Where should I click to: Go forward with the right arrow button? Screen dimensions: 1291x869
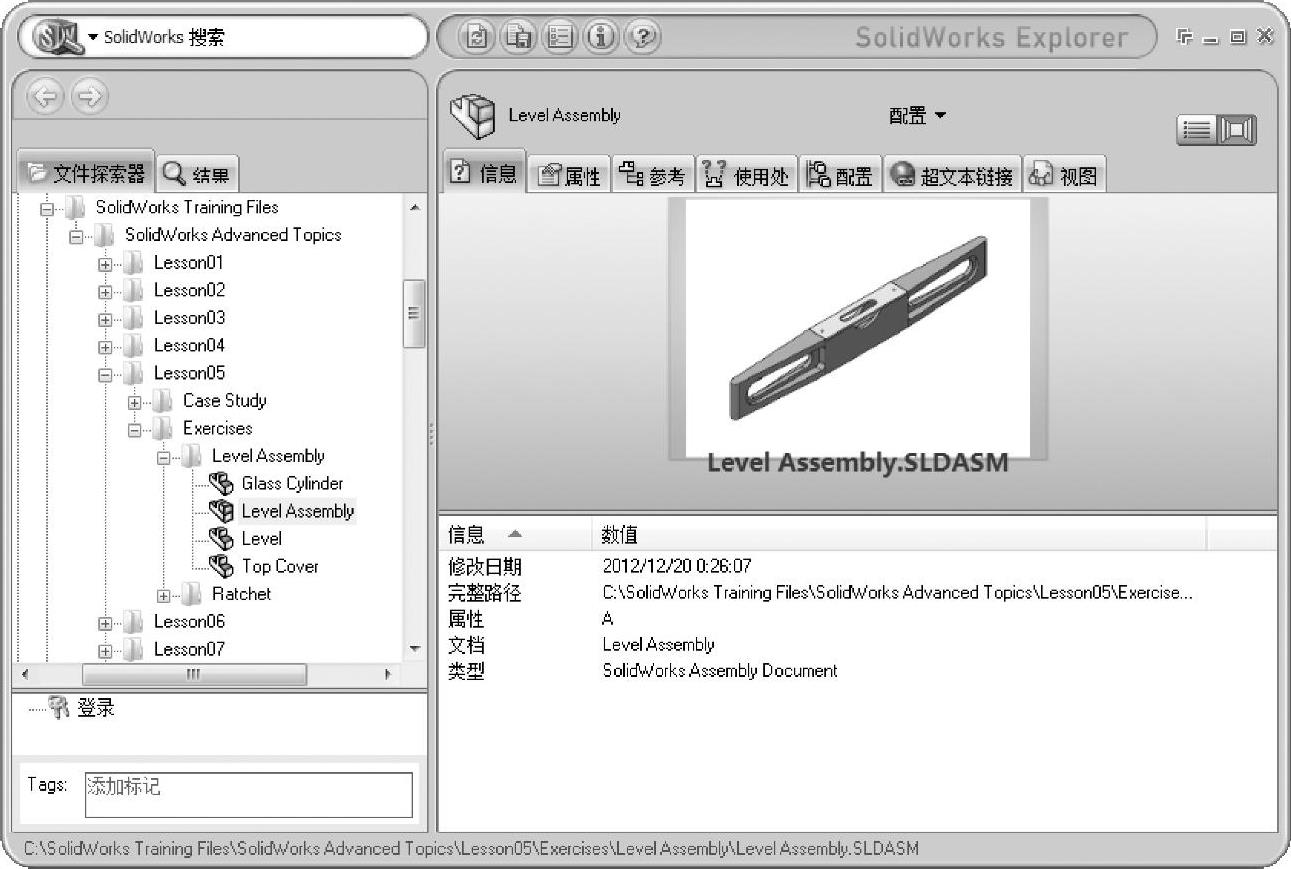[x=90, y=96]
